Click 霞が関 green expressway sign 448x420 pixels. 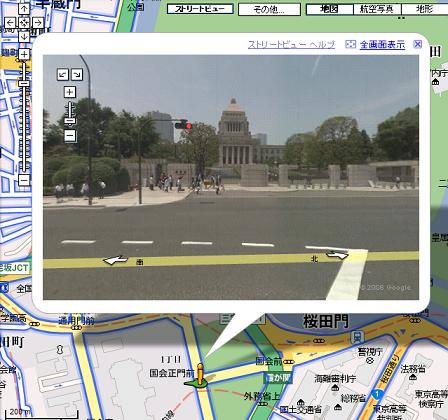(x=278, y=378)
